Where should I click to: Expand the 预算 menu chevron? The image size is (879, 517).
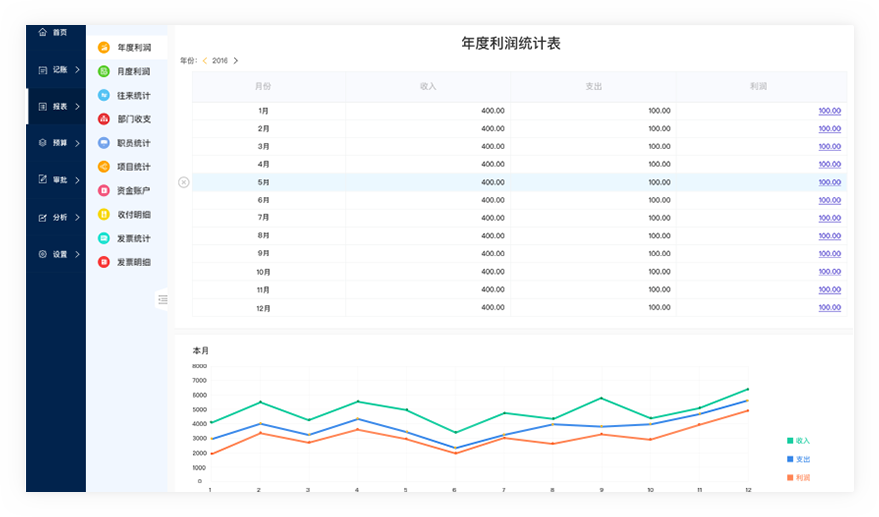pyautogui.click(x=77, y=143)
